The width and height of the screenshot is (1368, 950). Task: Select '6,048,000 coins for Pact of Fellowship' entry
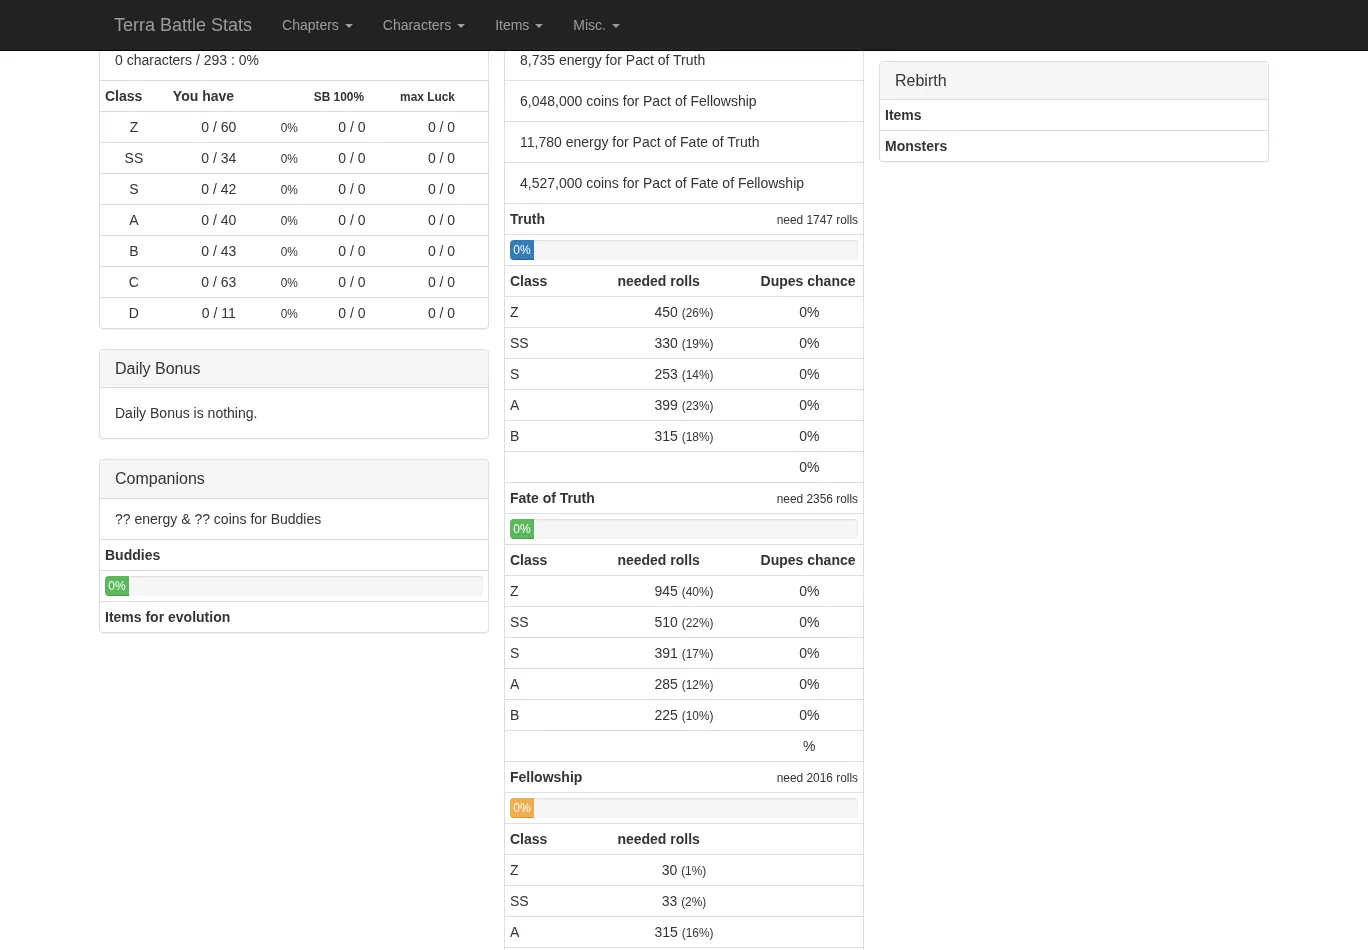(638, 101)
